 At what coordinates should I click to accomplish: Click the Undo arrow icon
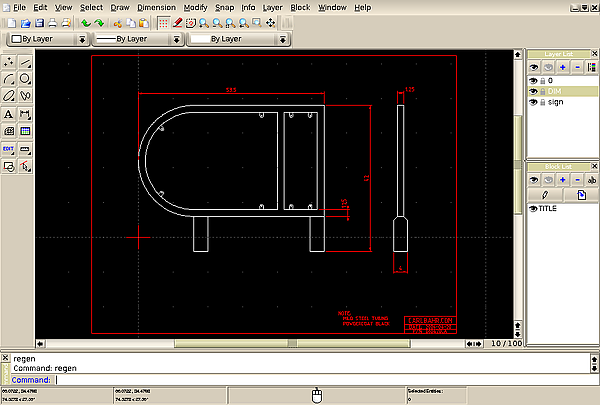pyautogui.click(x=85, y=22)
